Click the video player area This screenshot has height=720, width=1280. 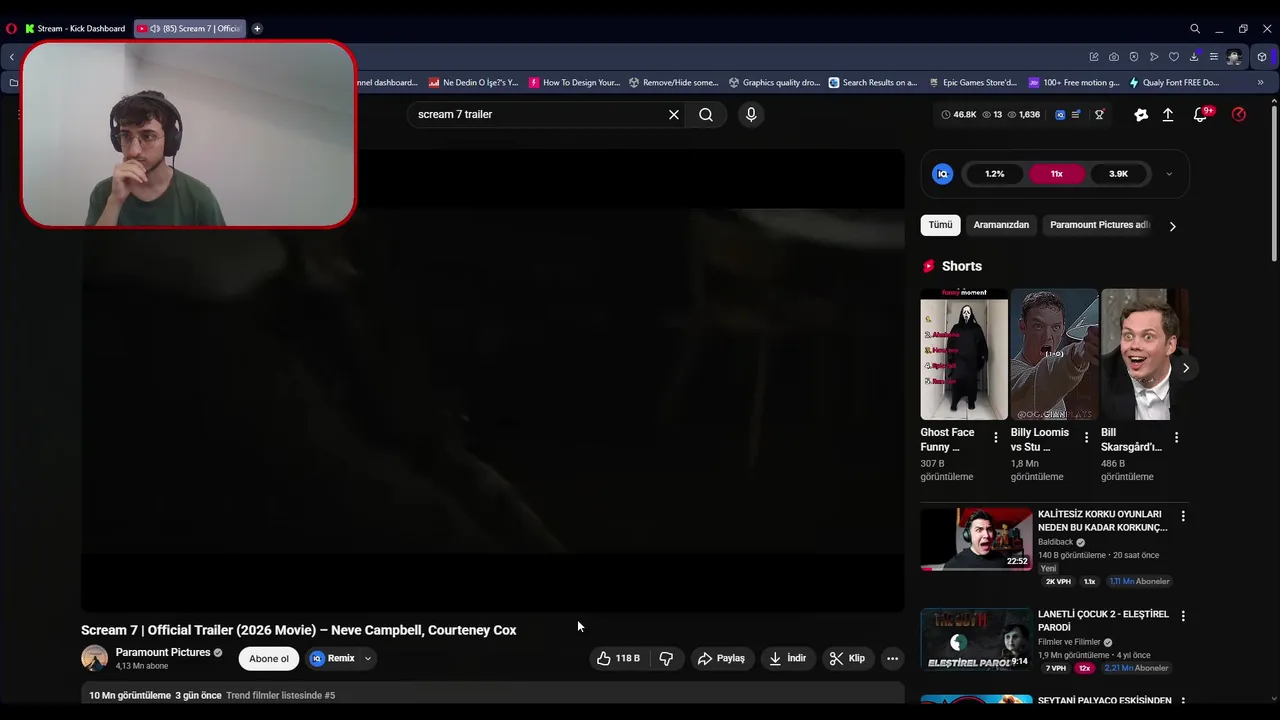click(493, 381)
